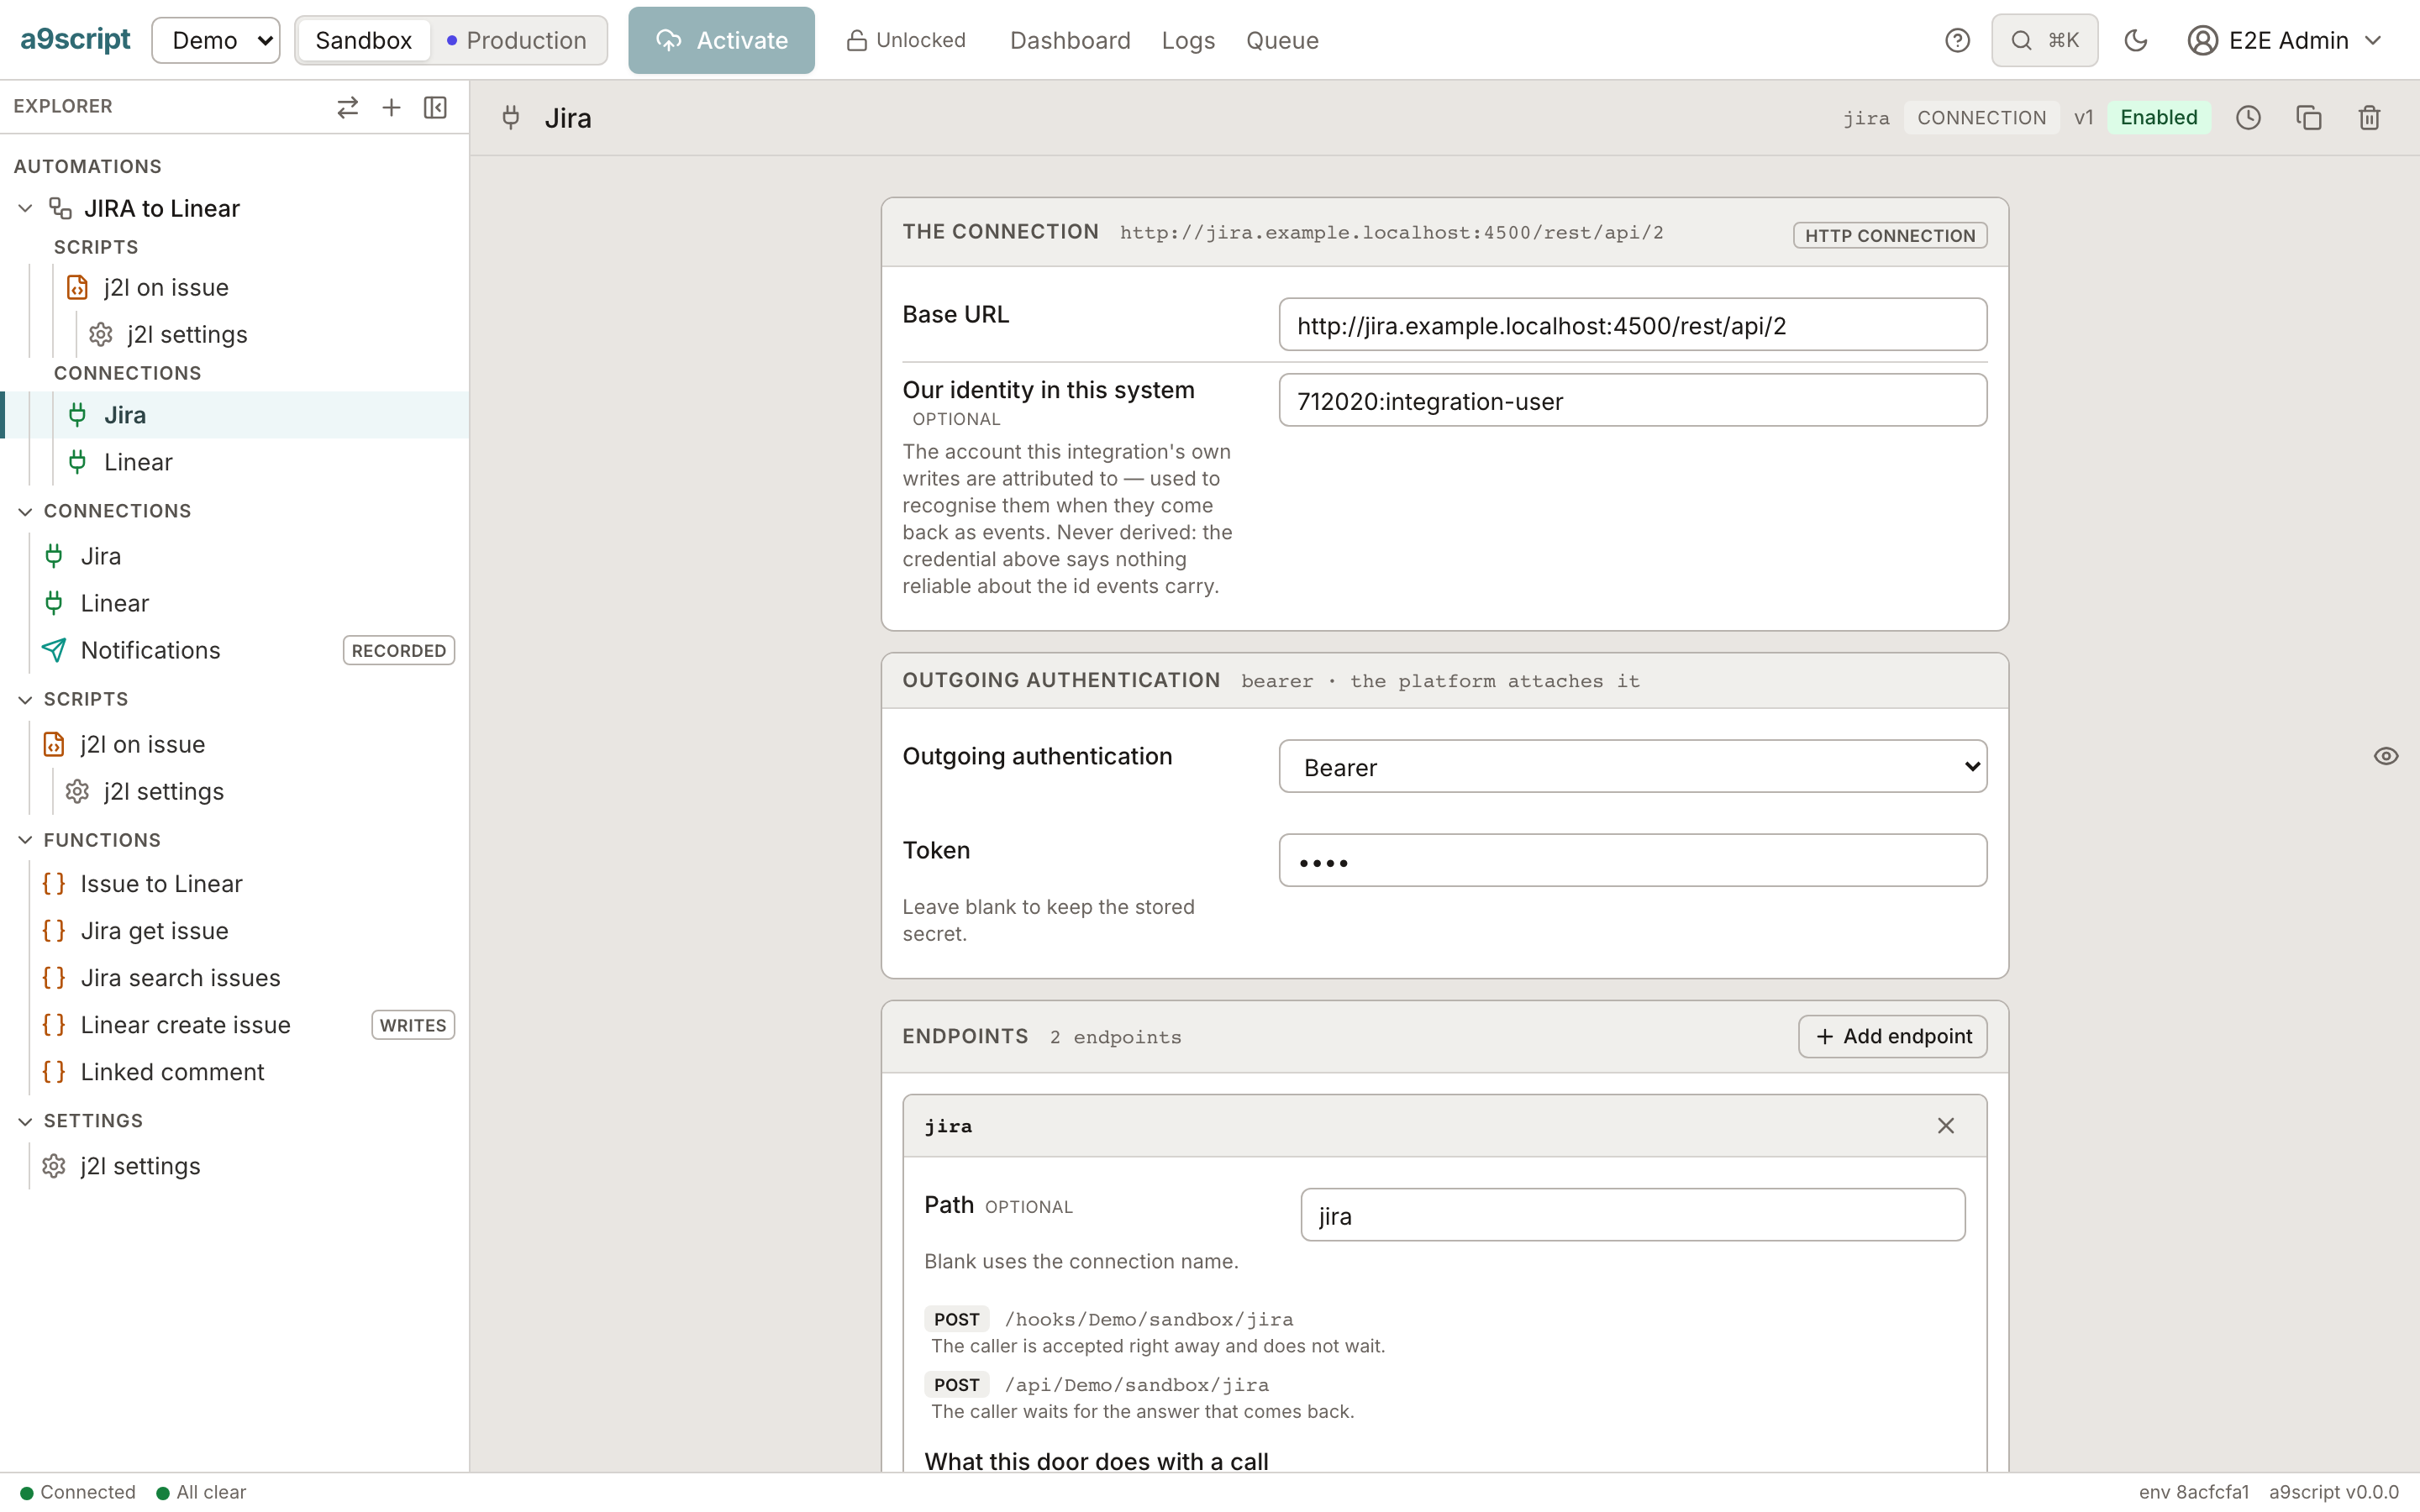Open j2l settings in Settings section
Screen dimensions: 2420x1512
pos(140,1166)
